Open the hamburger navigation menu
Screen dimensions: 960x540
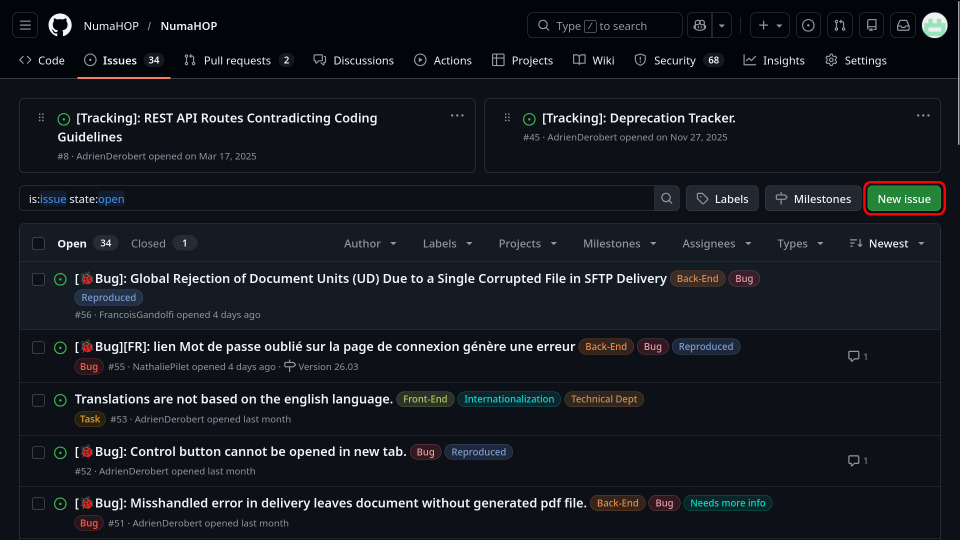pyautogui.click(x=26, y=25)
